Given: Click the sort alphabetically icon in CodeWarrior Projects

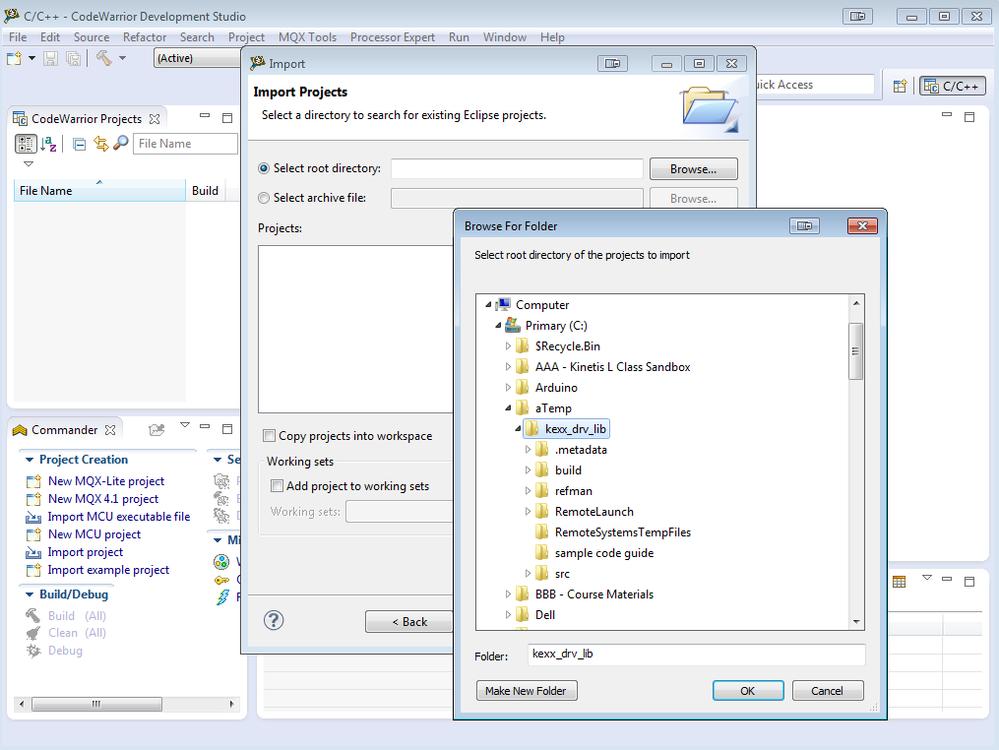Looking at the screenshot, I should pos(48,144).
